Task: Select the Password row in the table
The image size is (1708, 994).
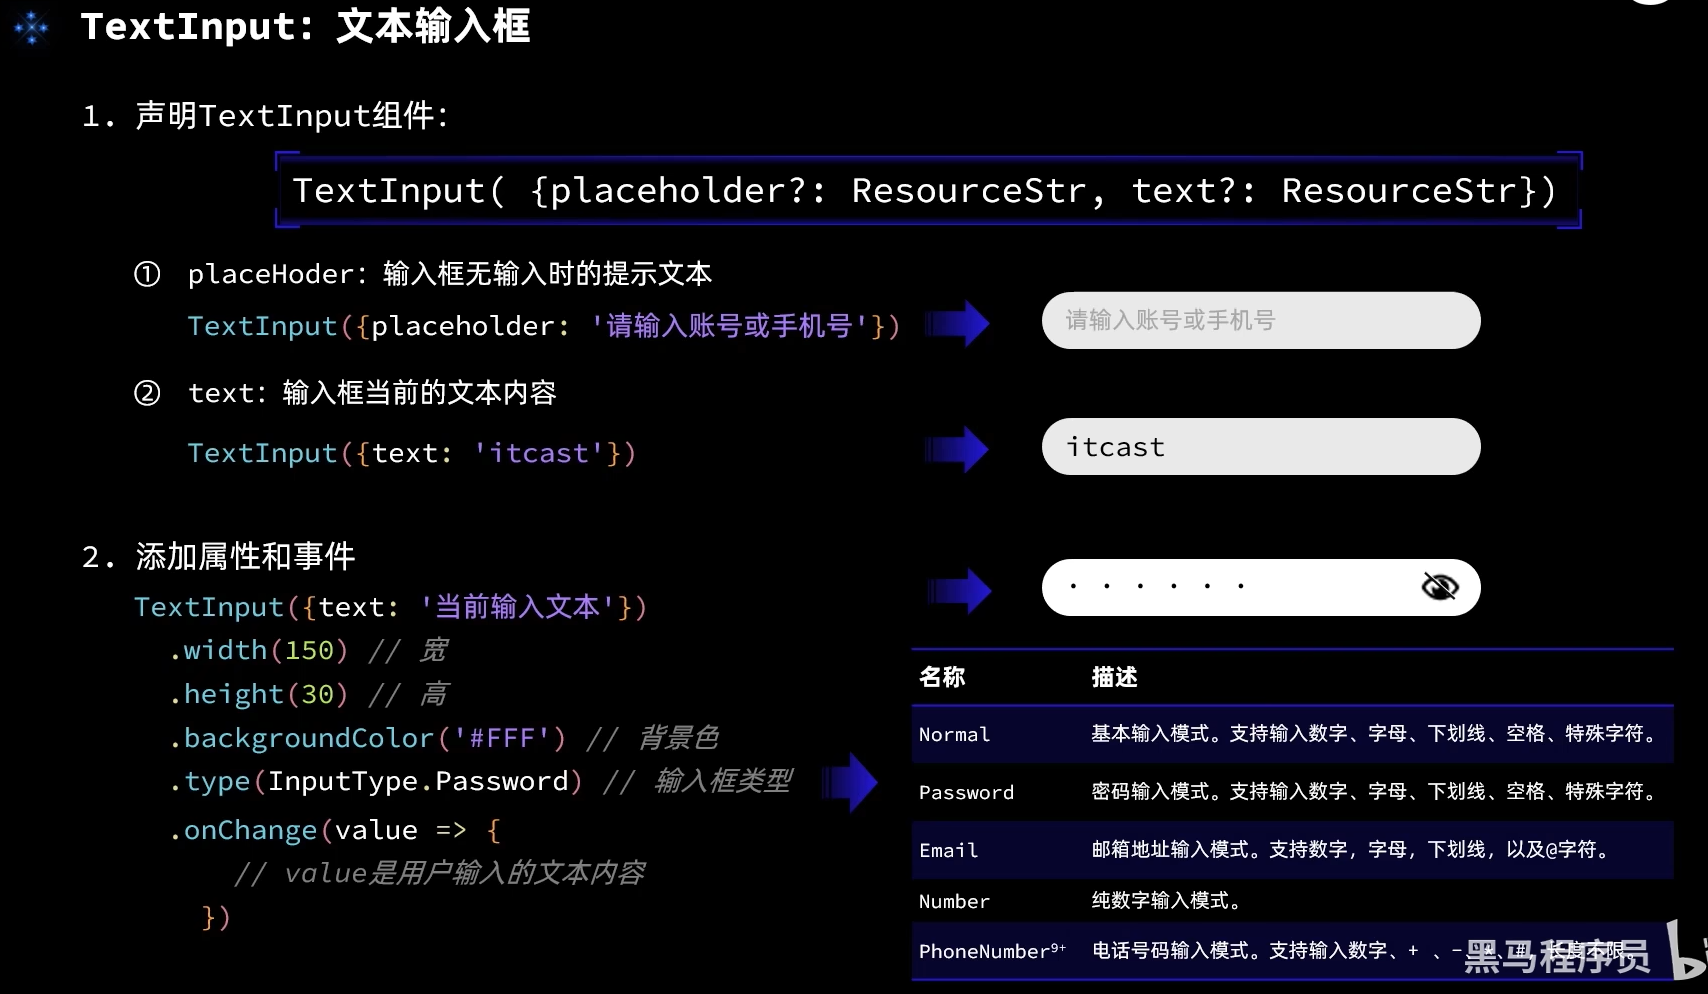Action: [1291, 792]
